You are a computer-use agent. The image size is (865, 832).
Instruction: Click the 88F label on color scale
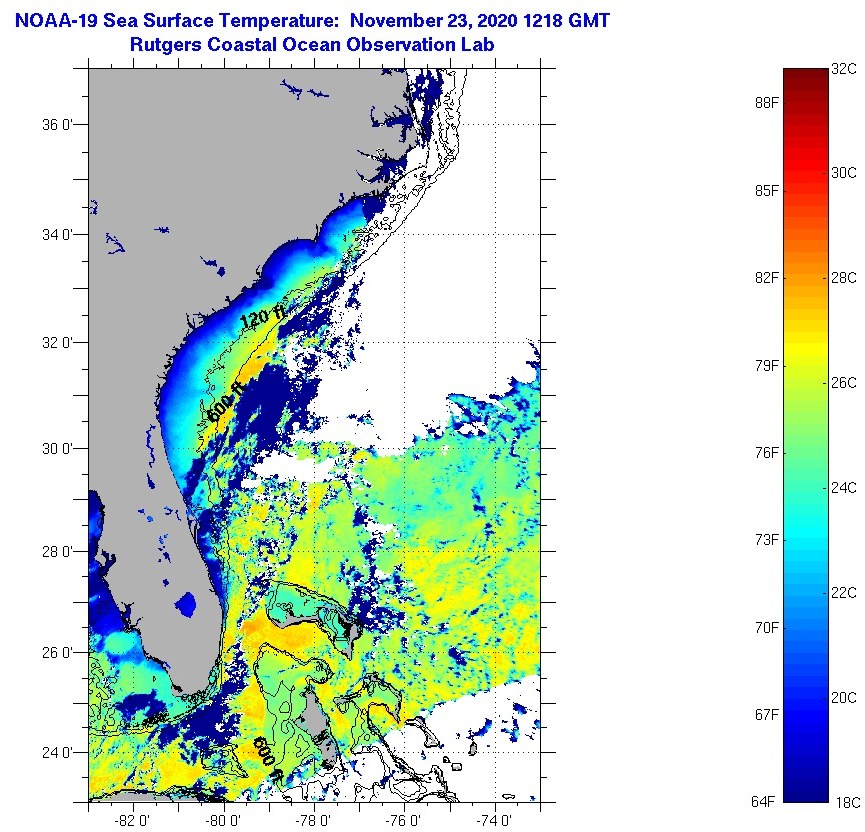pyautogui.click(x=767, y=103)
